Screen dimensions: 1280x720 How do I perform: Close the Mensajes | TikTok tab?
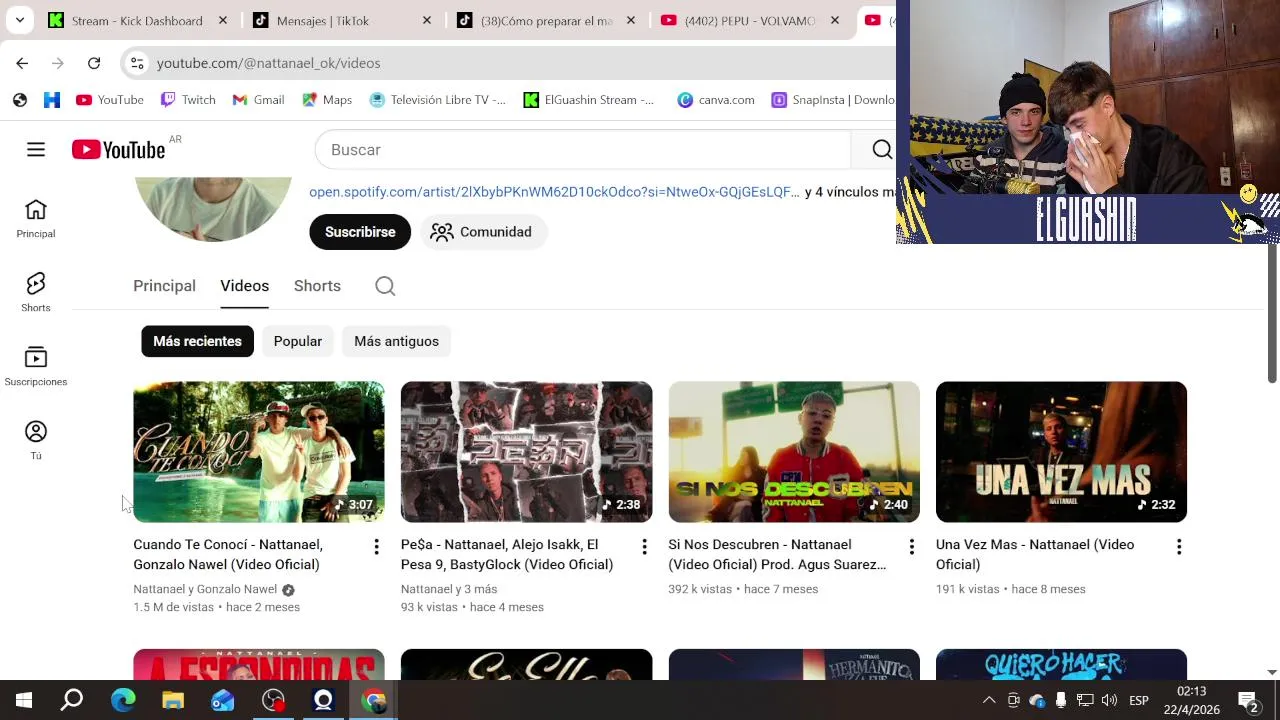pos(427,20)
